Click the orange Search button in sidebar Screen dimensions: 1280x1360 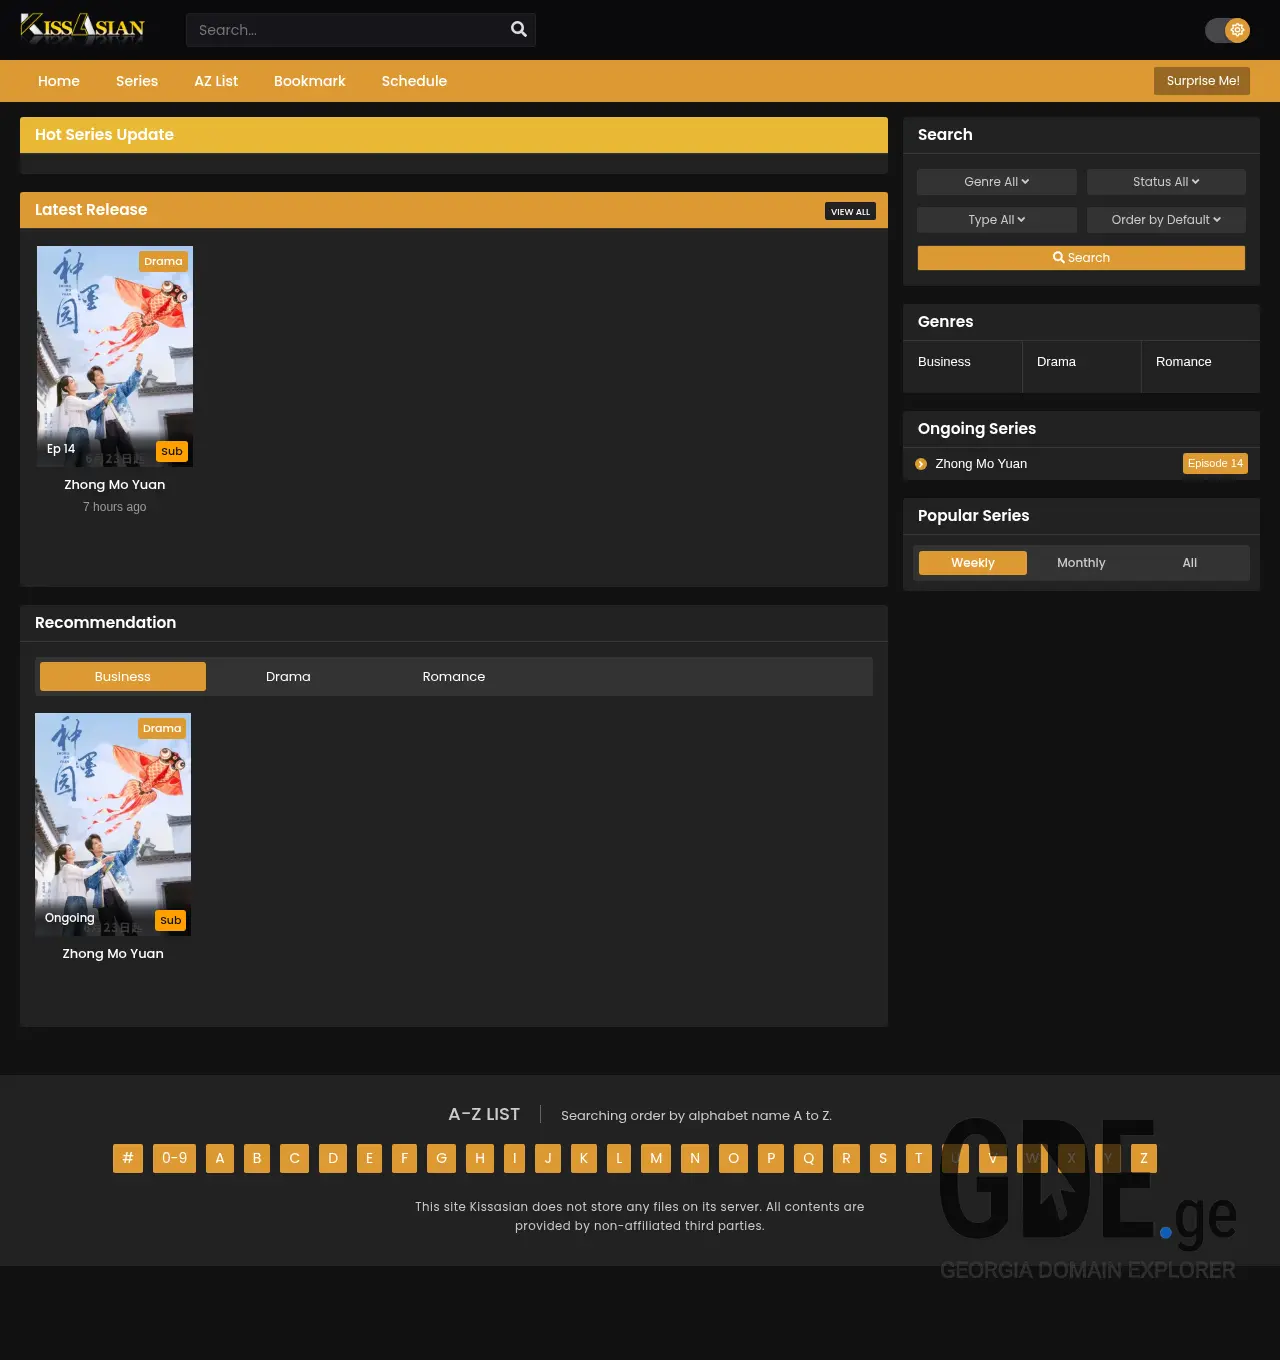pyautogui.click(x=1081, y=258)
